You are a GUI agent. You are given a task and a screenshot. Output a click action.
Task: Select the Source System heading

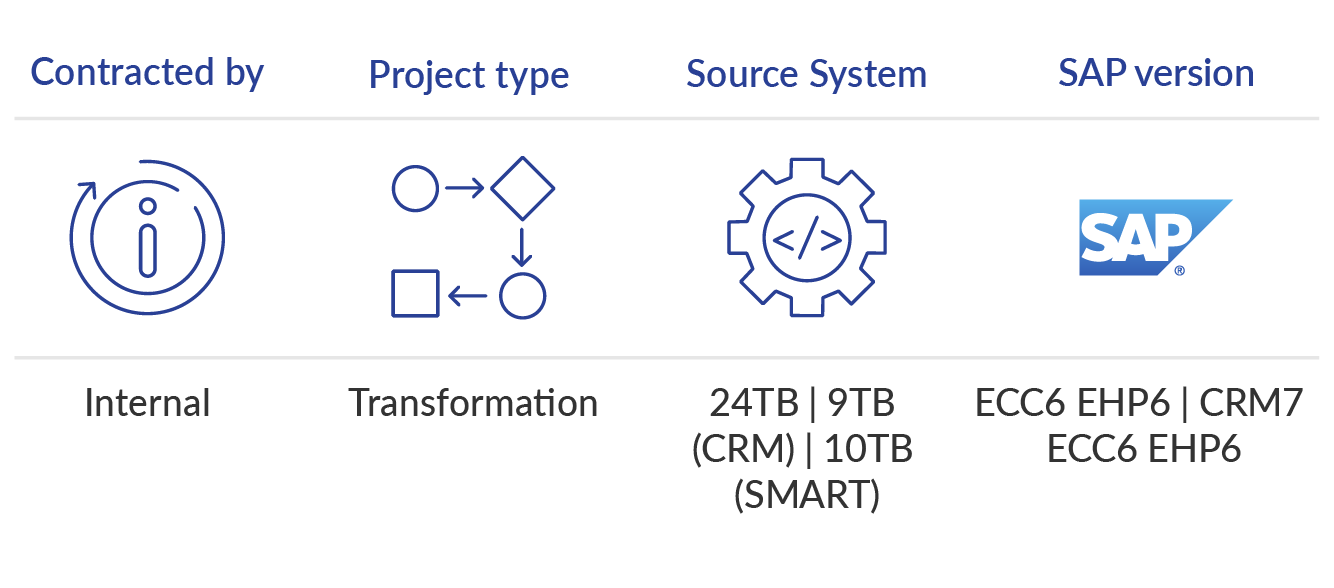pos(806,74)
